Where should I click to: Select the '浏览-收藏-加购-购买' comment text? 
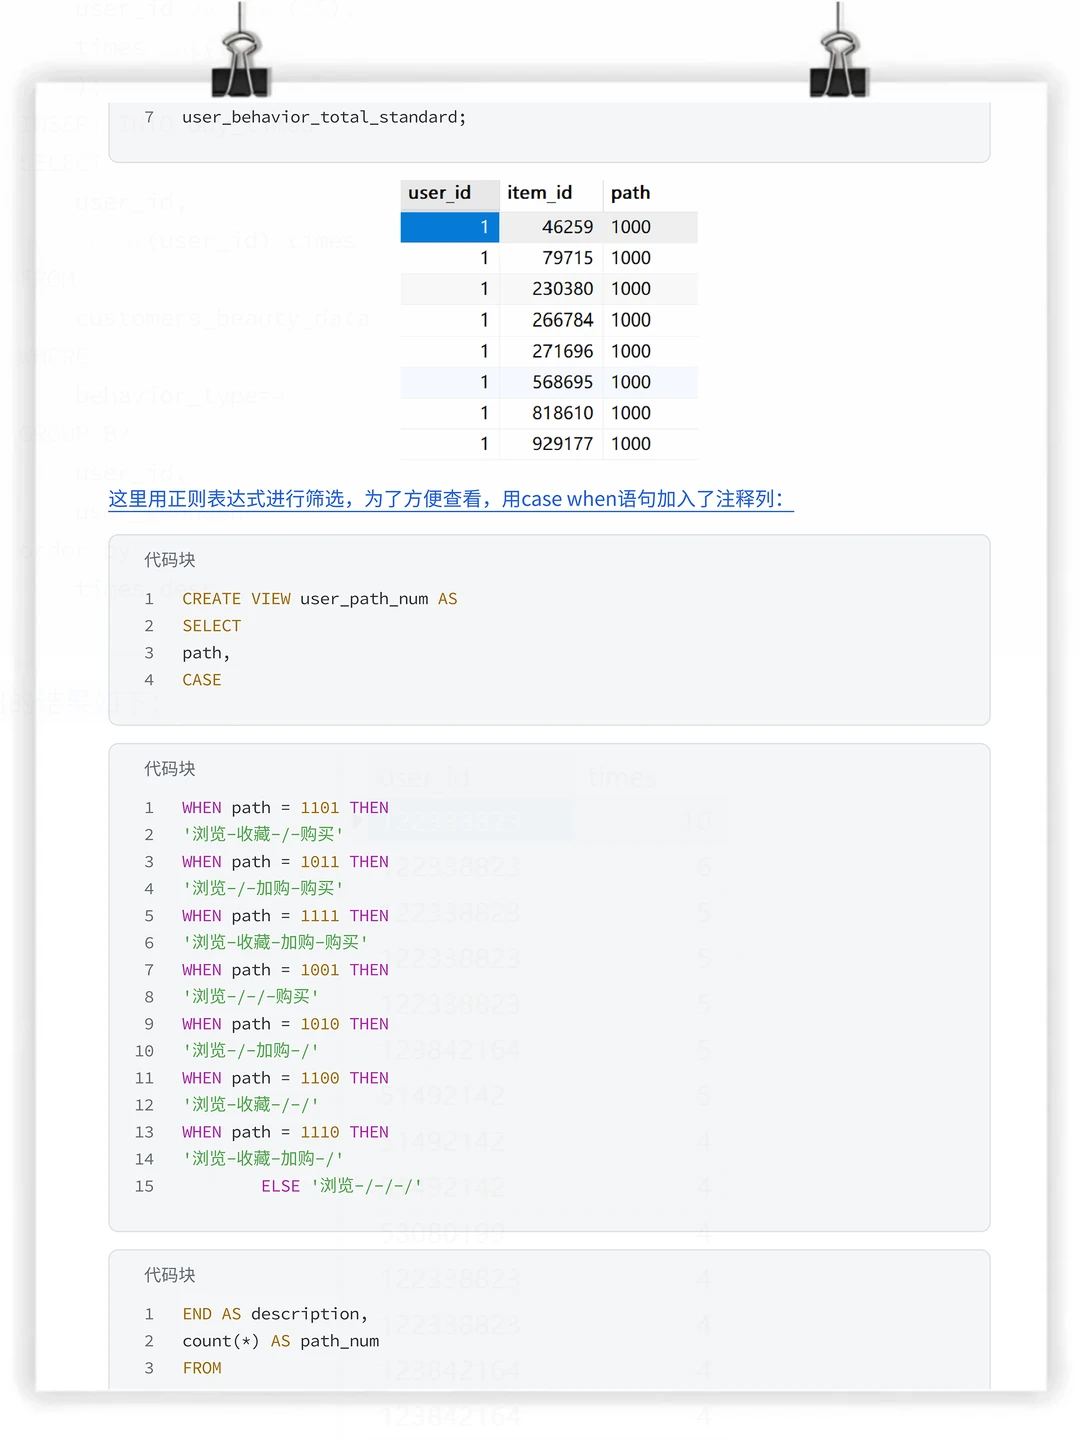click(275, 941)
